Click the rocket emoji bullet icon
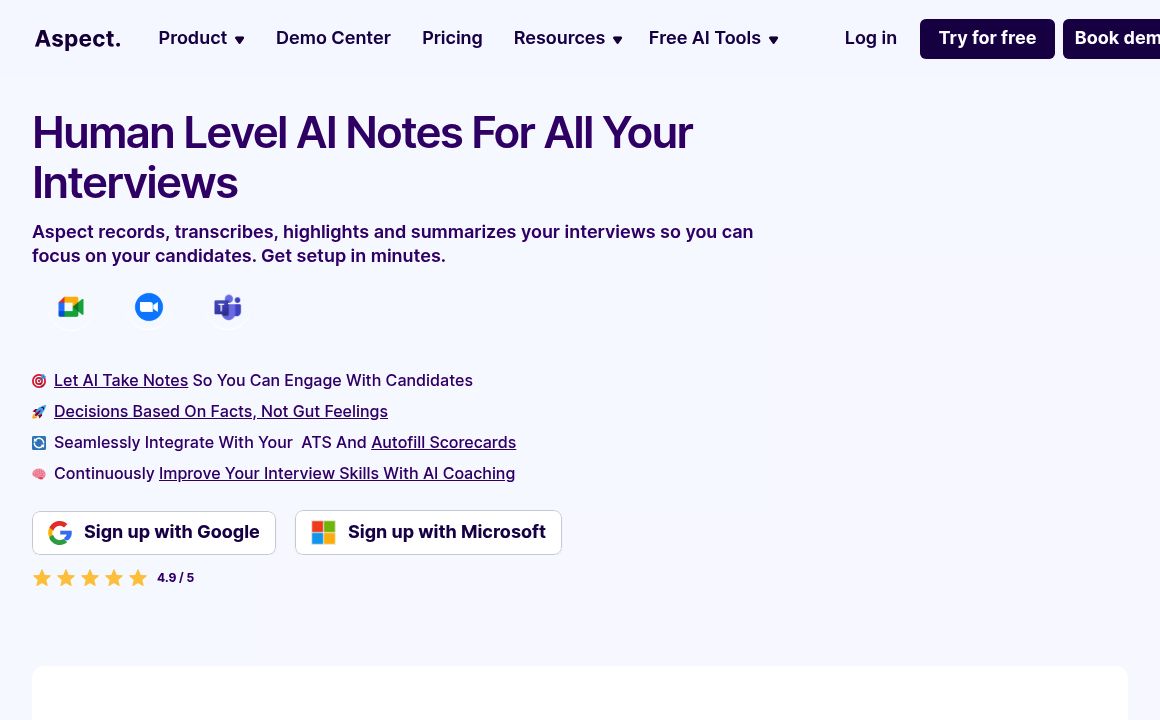The height and width of the screenshot is (720, 1160). pos(39,412)
